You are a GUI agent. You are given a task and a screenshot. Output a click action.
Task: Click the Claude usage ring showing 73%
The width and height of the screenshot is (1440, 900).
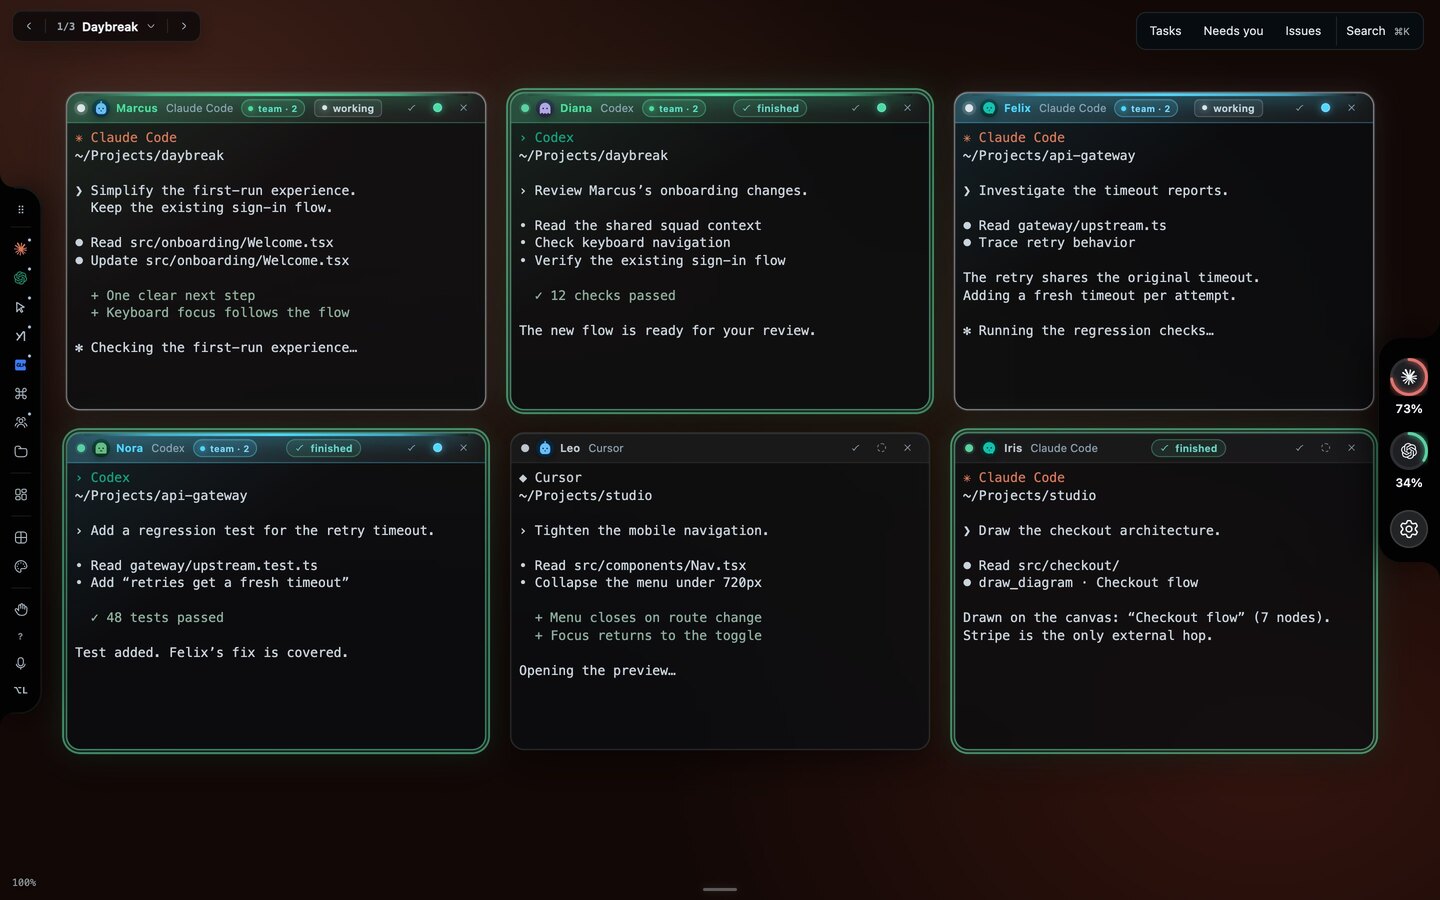point(1409,377)
